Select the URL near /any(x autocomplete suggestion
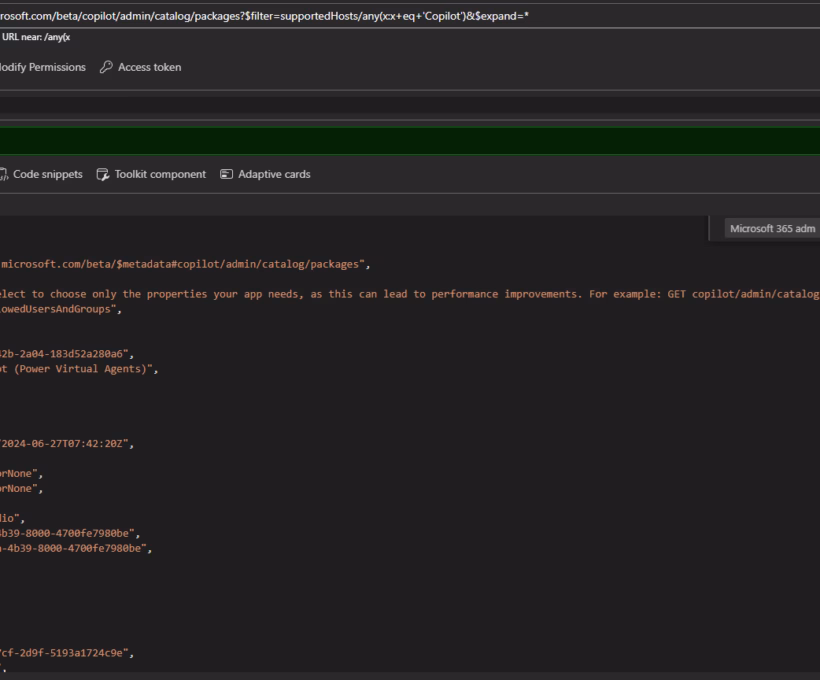The image size is (820, 680). [37, 36]
